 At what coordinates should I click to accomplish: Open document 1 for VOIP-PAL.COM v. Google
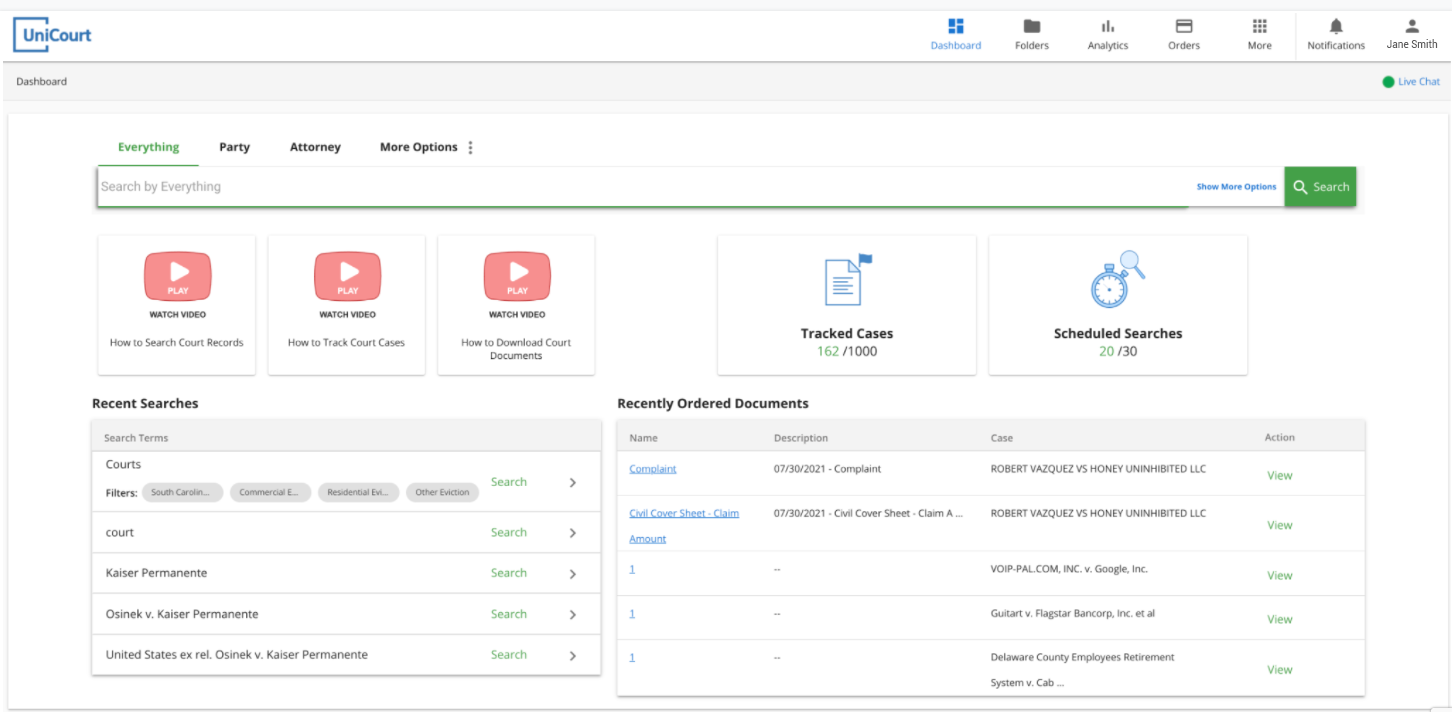tap(632, 569)
